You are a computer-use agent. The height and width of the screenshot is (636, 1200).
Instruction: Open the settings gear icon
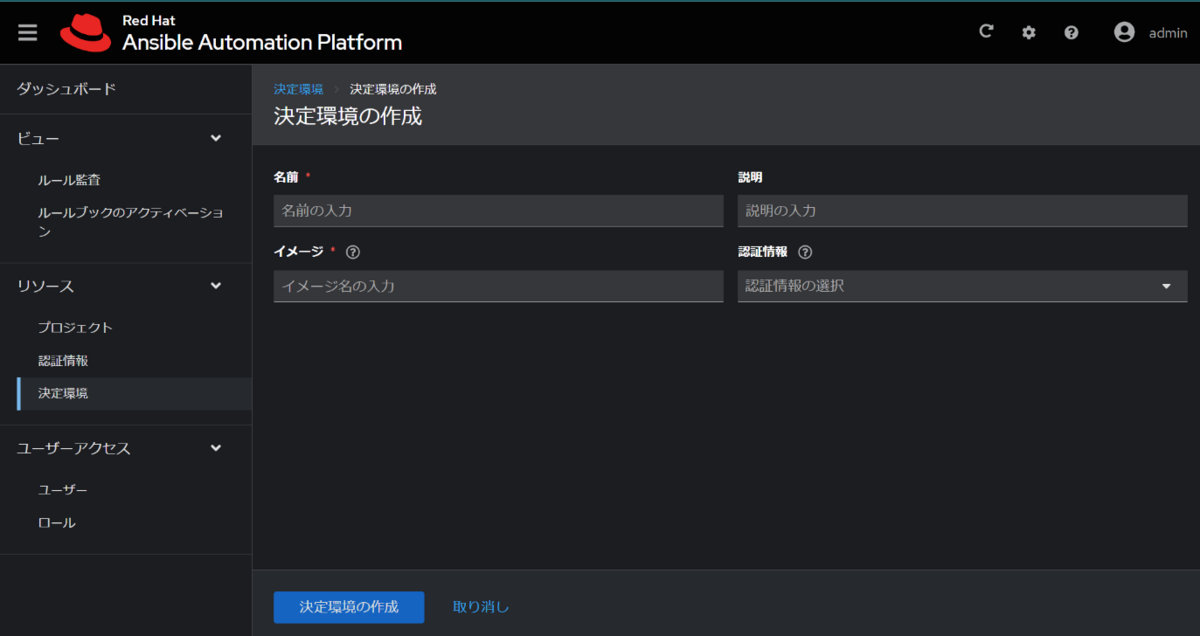point(1028,32)
